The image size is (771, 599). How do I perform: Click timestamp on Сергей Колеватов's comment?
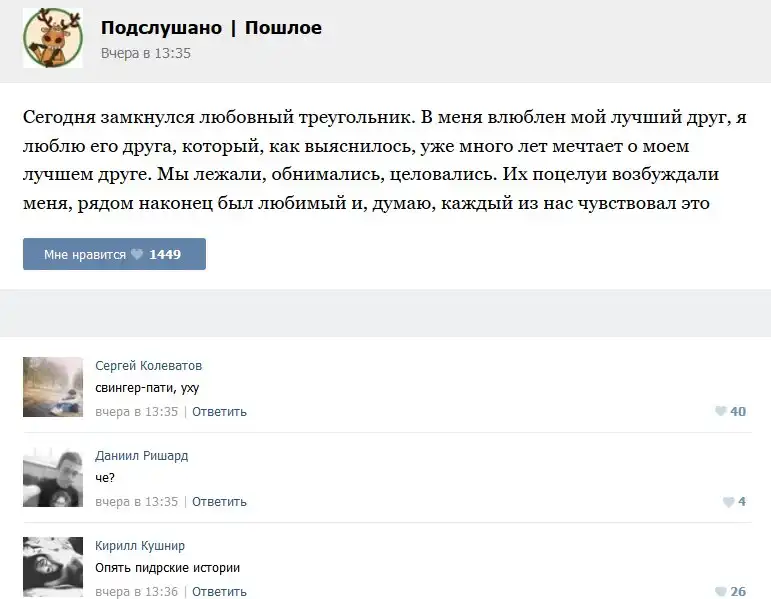136,412
